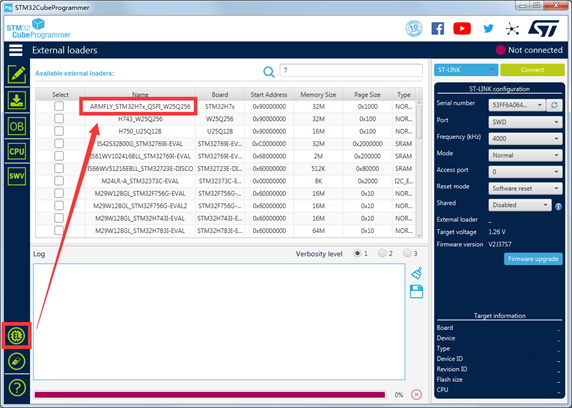Open External Loaders EL icon
The height and width of the screenshot is (408, 572).
pyautogui.click(x=17, y=335)
